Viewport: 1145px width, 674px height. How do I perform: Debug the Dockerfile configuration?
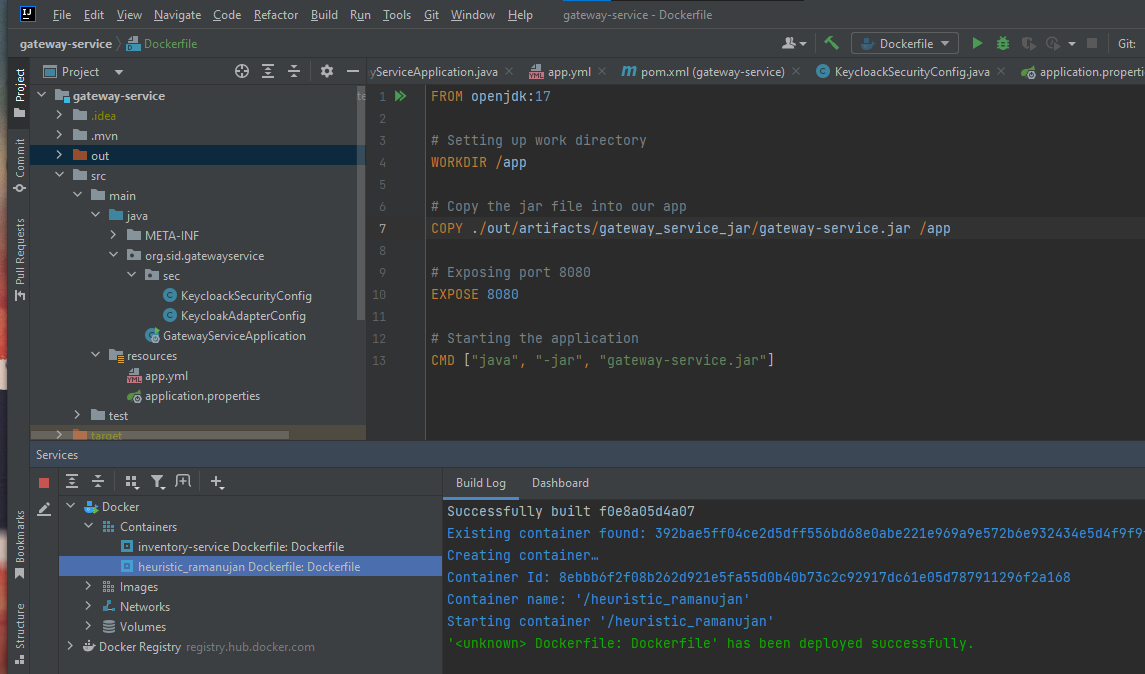(x=1001, y=43)
